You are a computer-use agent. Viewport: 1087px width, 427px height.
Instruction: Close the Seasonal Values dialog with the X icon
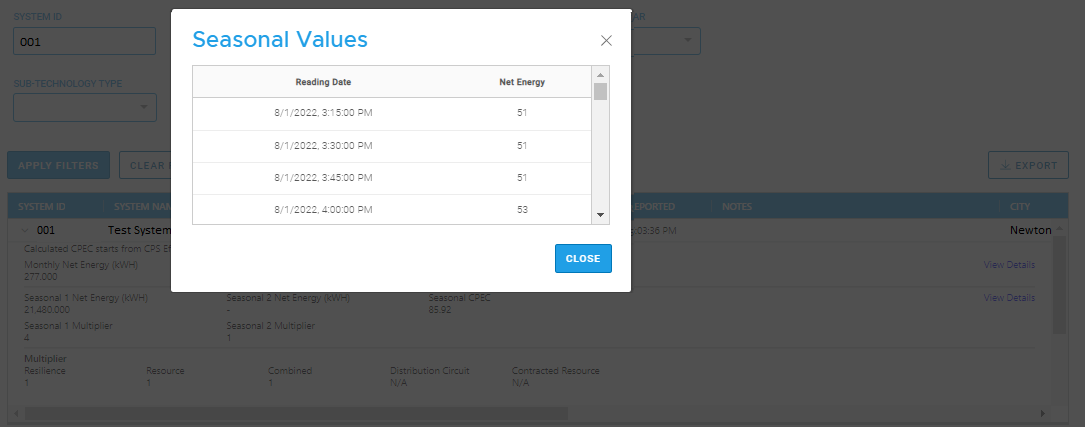606,41
